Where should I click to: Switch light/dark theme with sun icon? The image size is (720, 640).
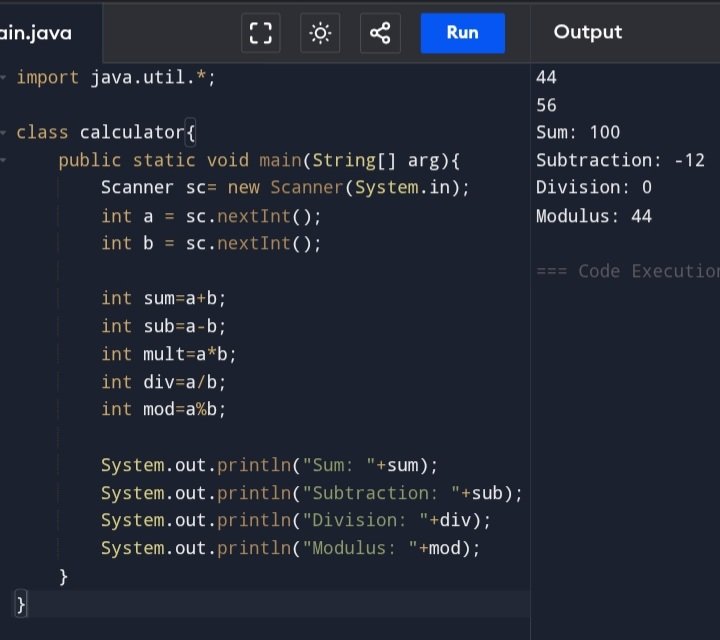tap(320, 33)
